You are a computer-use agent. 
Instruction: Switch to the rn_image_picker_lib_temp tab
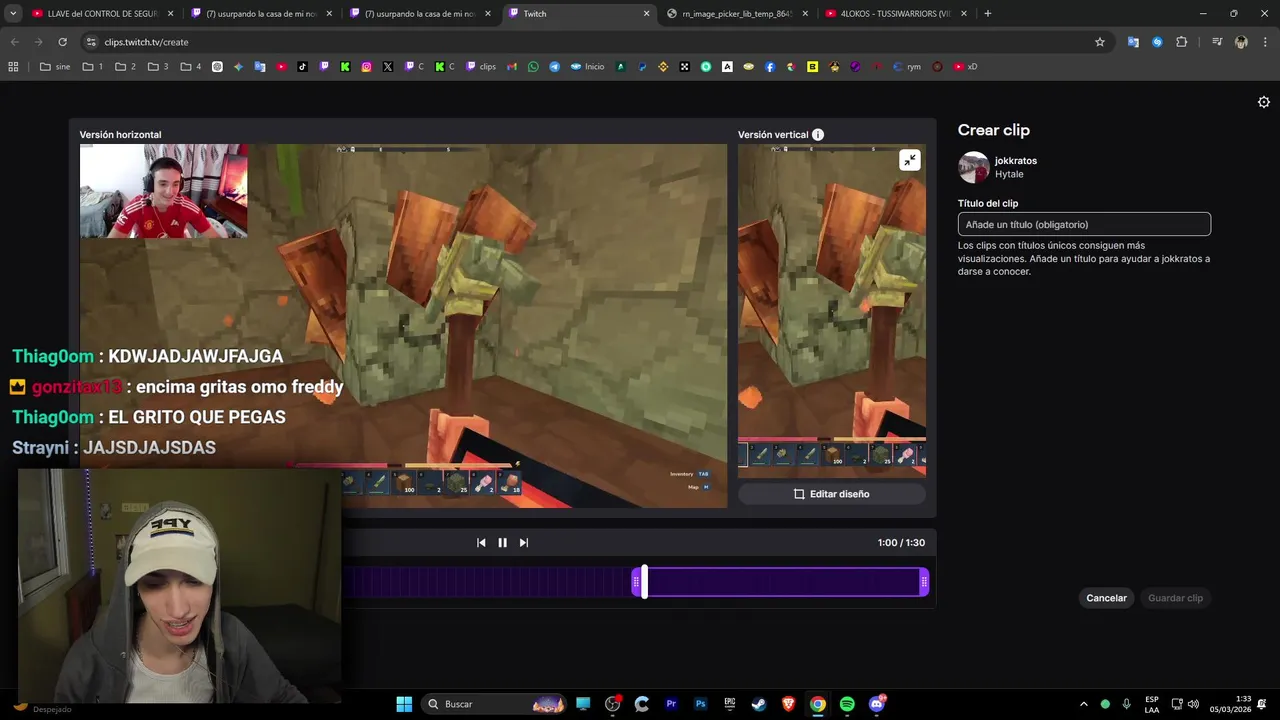click(x=738, y=14)
